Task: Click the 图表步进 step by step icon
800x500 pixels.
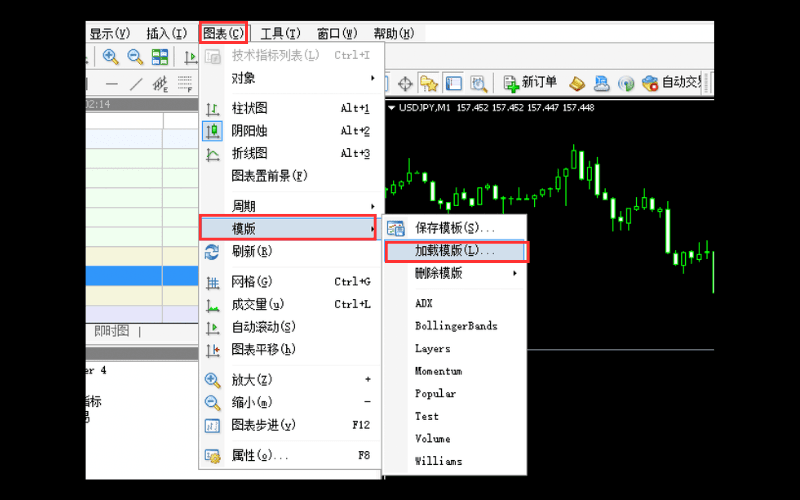Action: (213, 426)
